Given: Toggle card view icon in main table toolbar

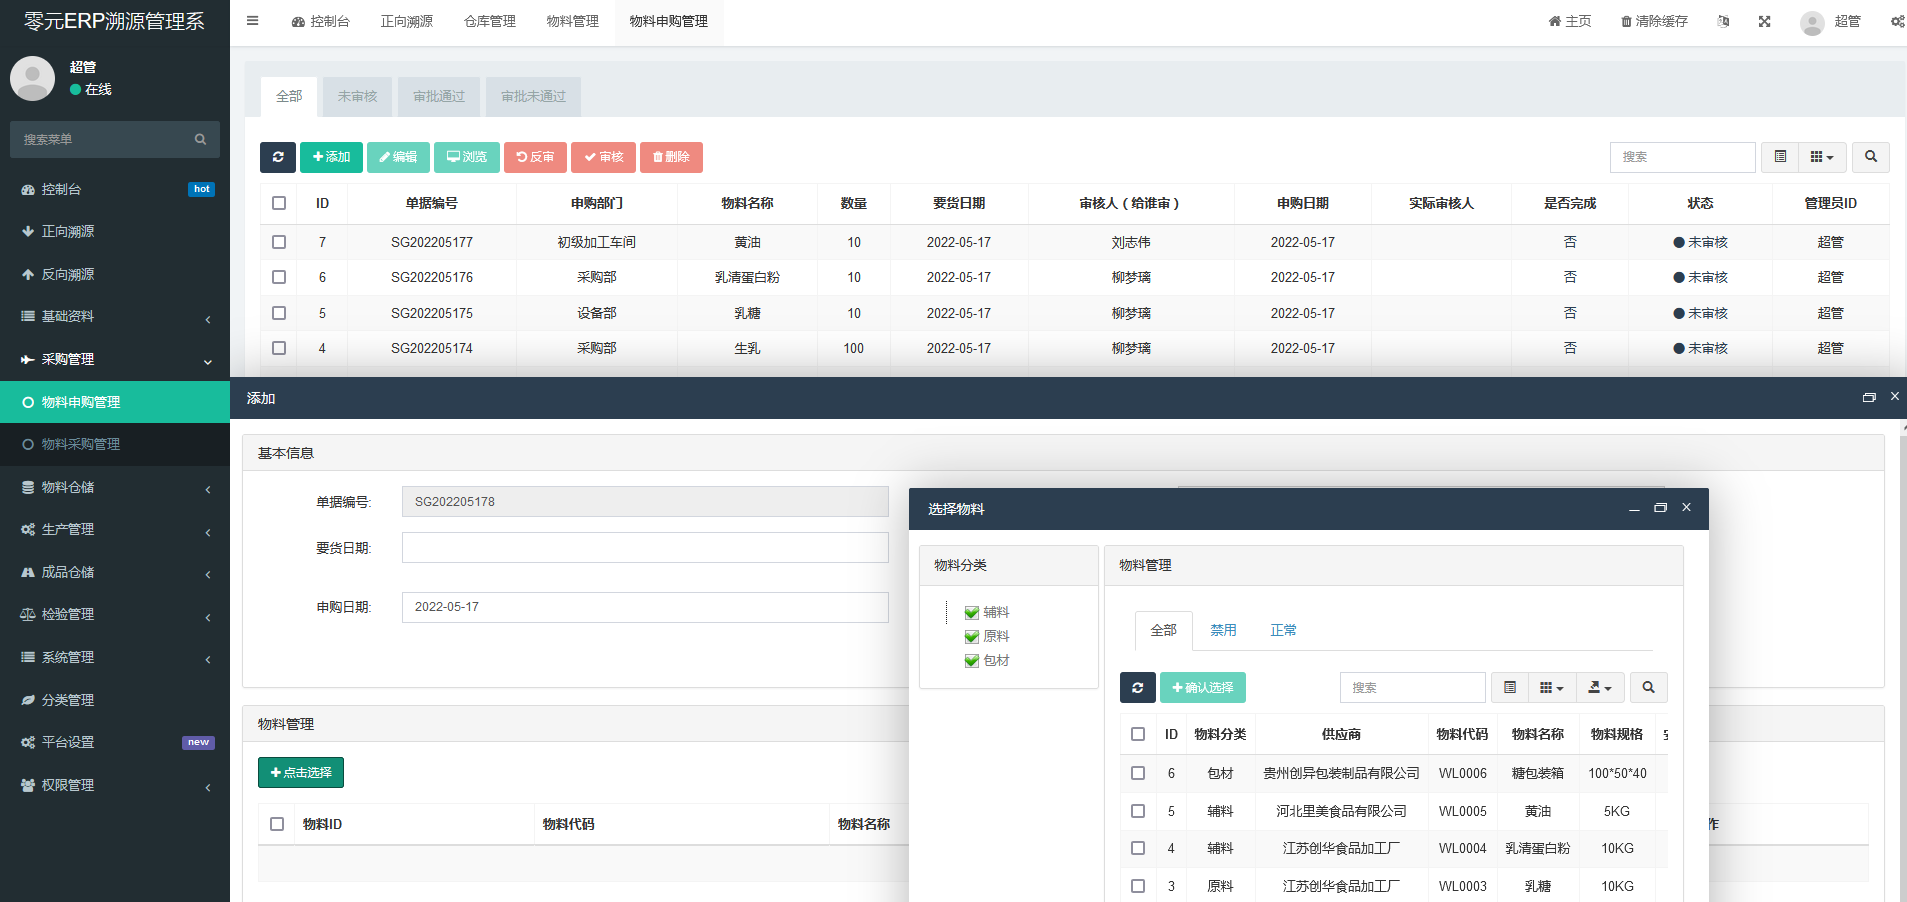Looking at the screenshot, I should (1780, 157).
